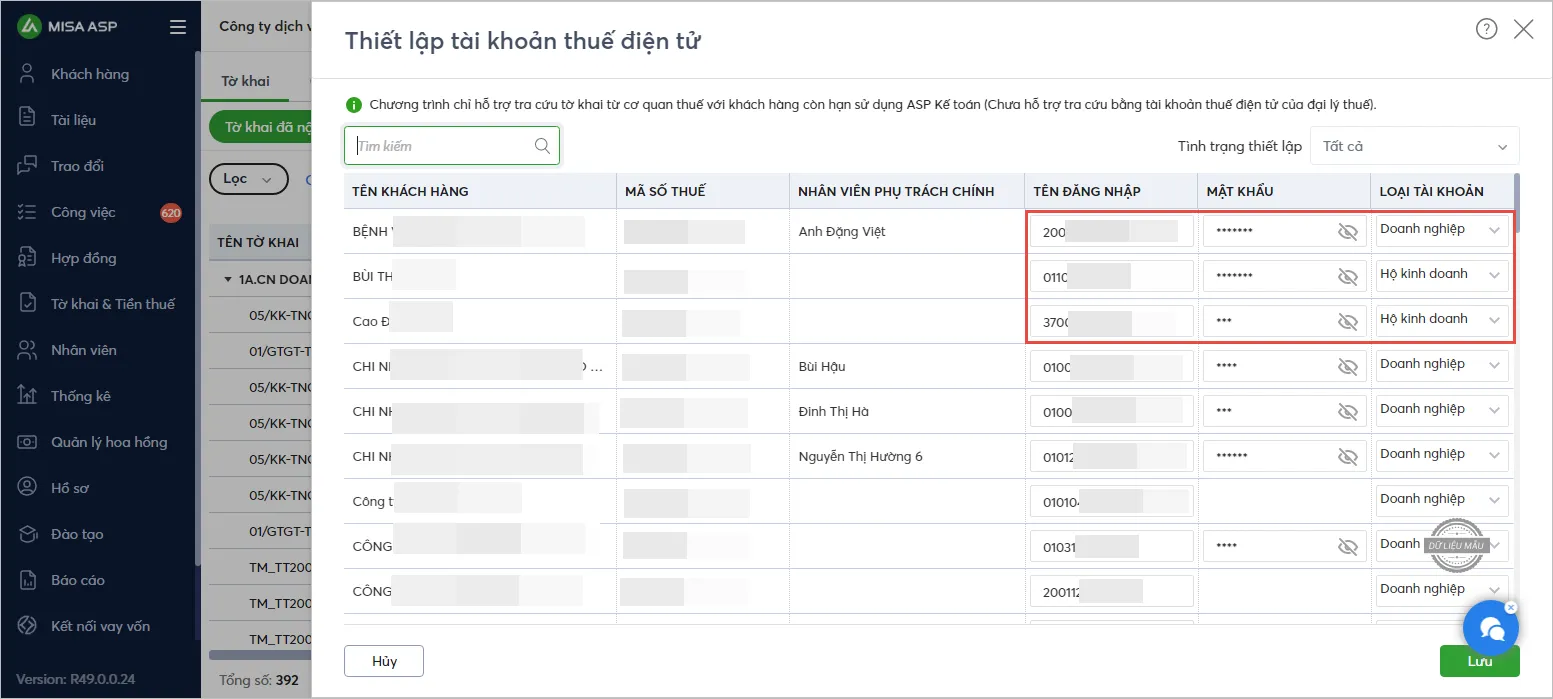Screen dimensions: 1553x699
Task: Open the Tình trạng thiết lập dropdown
Action: pos(1414,146)
